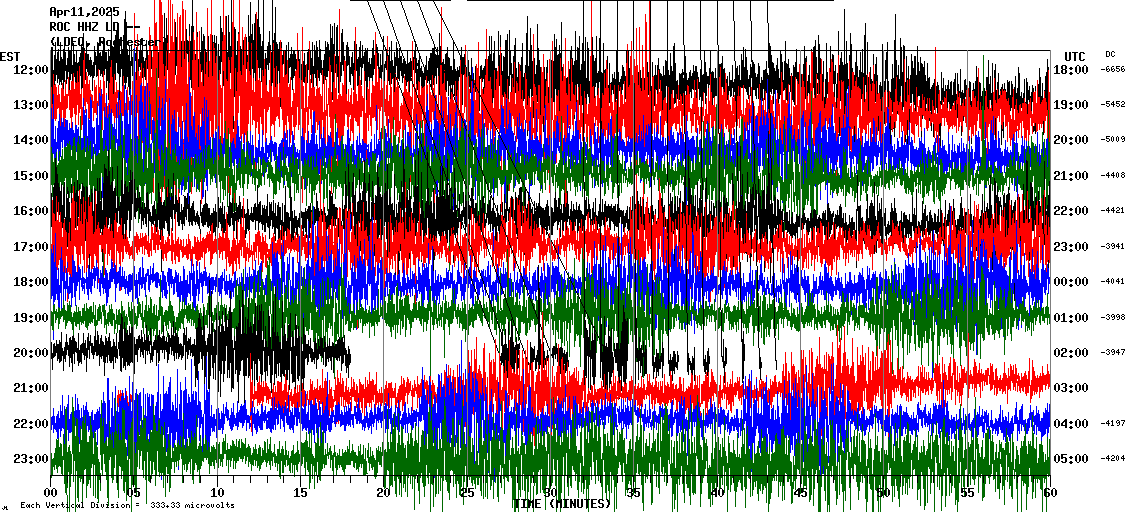Click the UTC time label "00:00"
Image resolution: width=1130 pixels, height=519 pixels.
point(1071,282)
